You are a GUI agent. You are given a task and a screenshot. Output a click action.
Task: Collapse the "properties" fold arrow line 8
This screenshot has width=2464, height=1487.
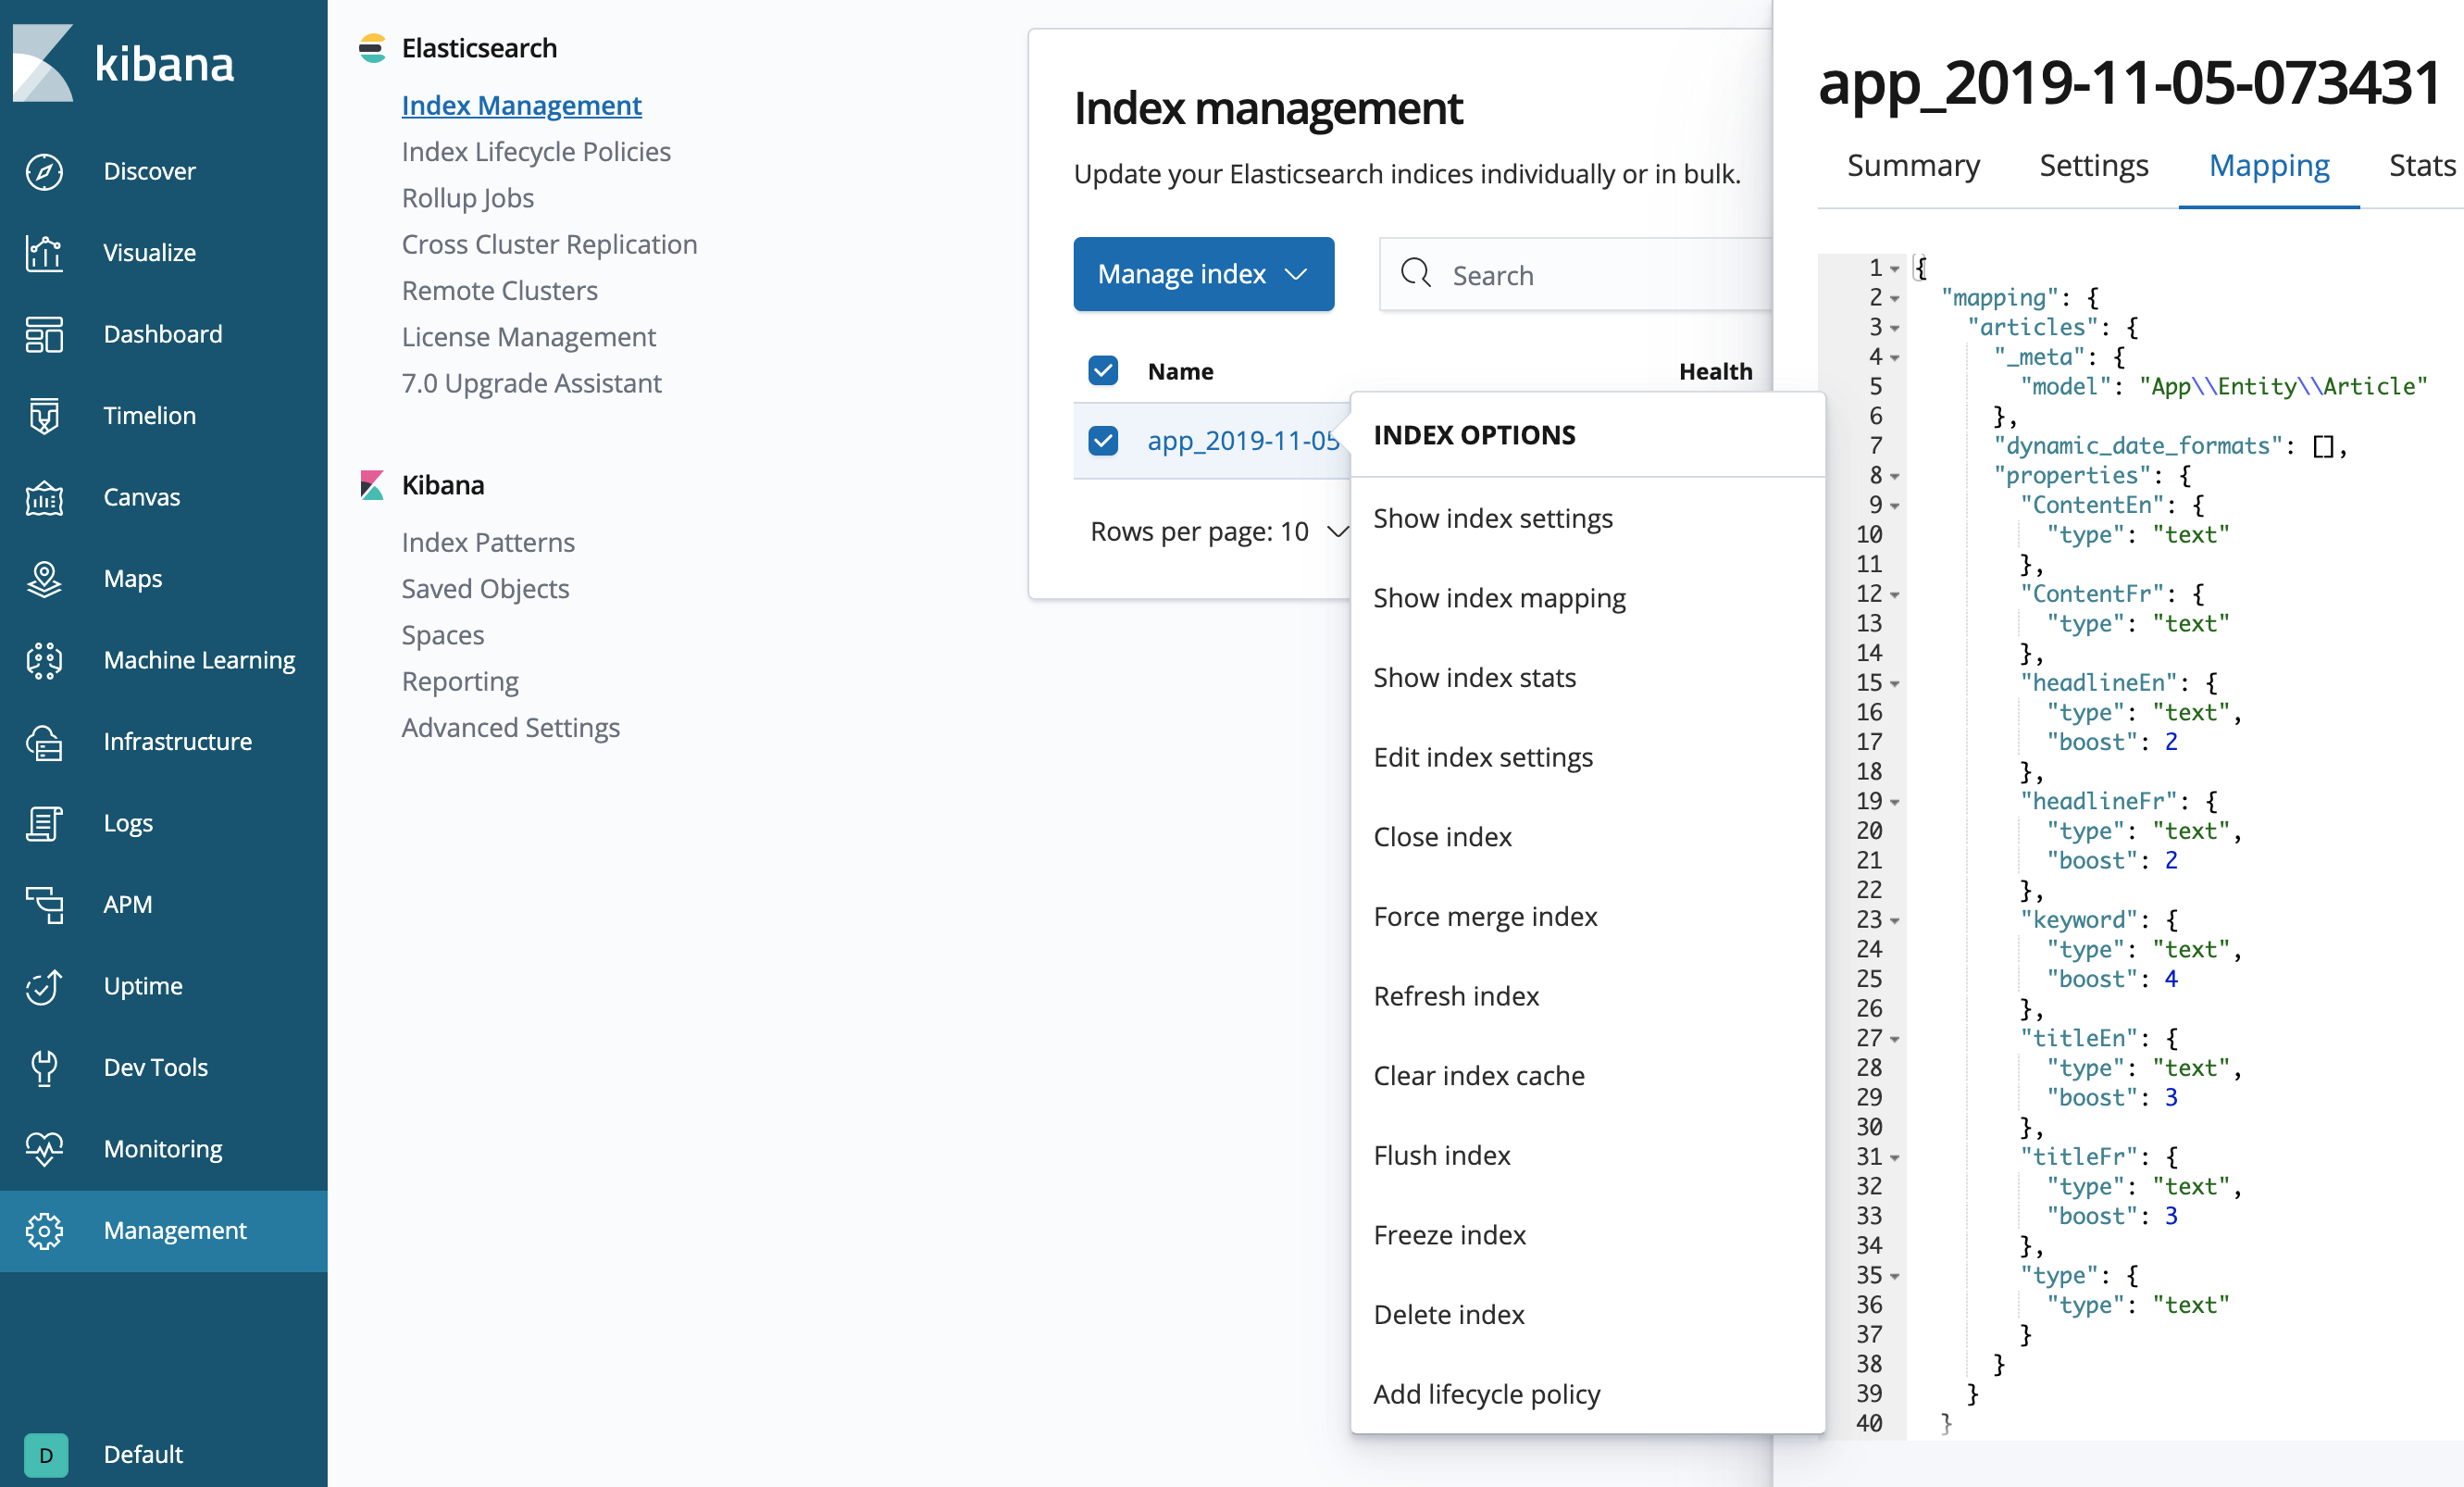point(1895,477)
